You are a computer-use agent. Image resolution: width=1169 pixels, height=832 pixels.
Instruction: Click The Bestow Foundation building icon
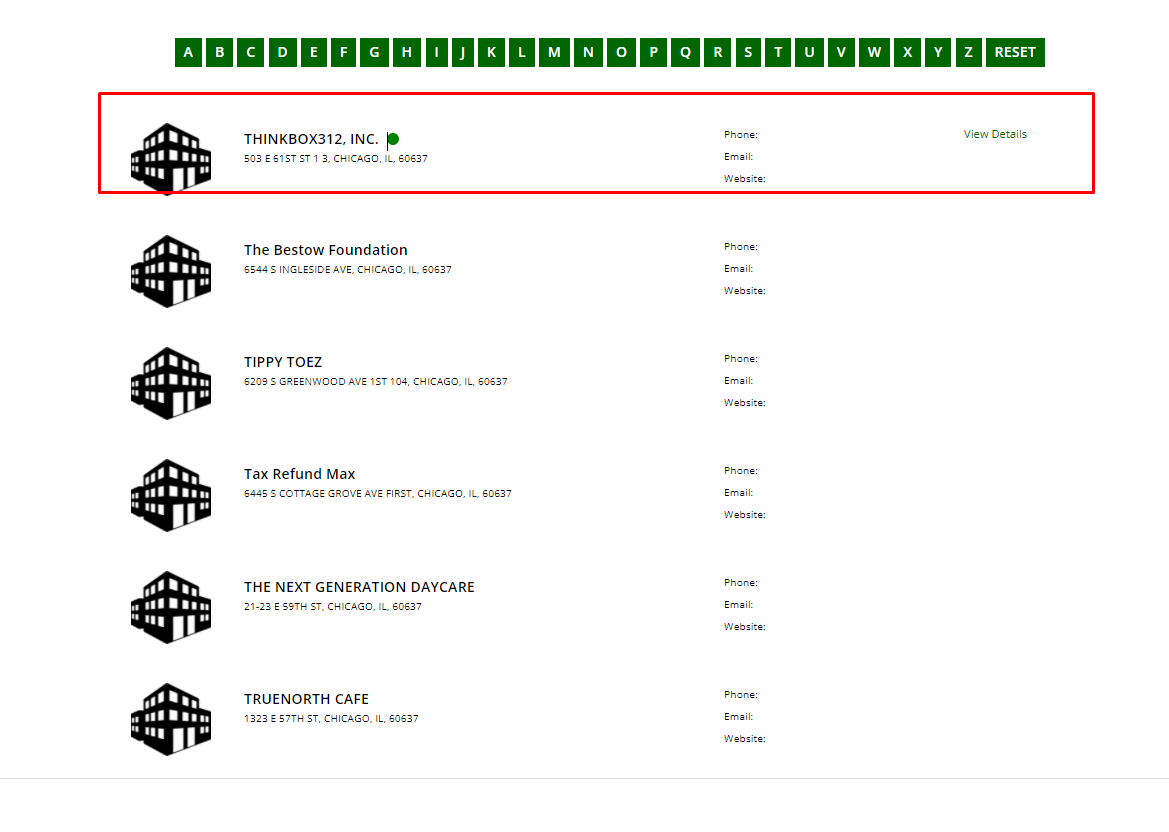click(171, 270)
